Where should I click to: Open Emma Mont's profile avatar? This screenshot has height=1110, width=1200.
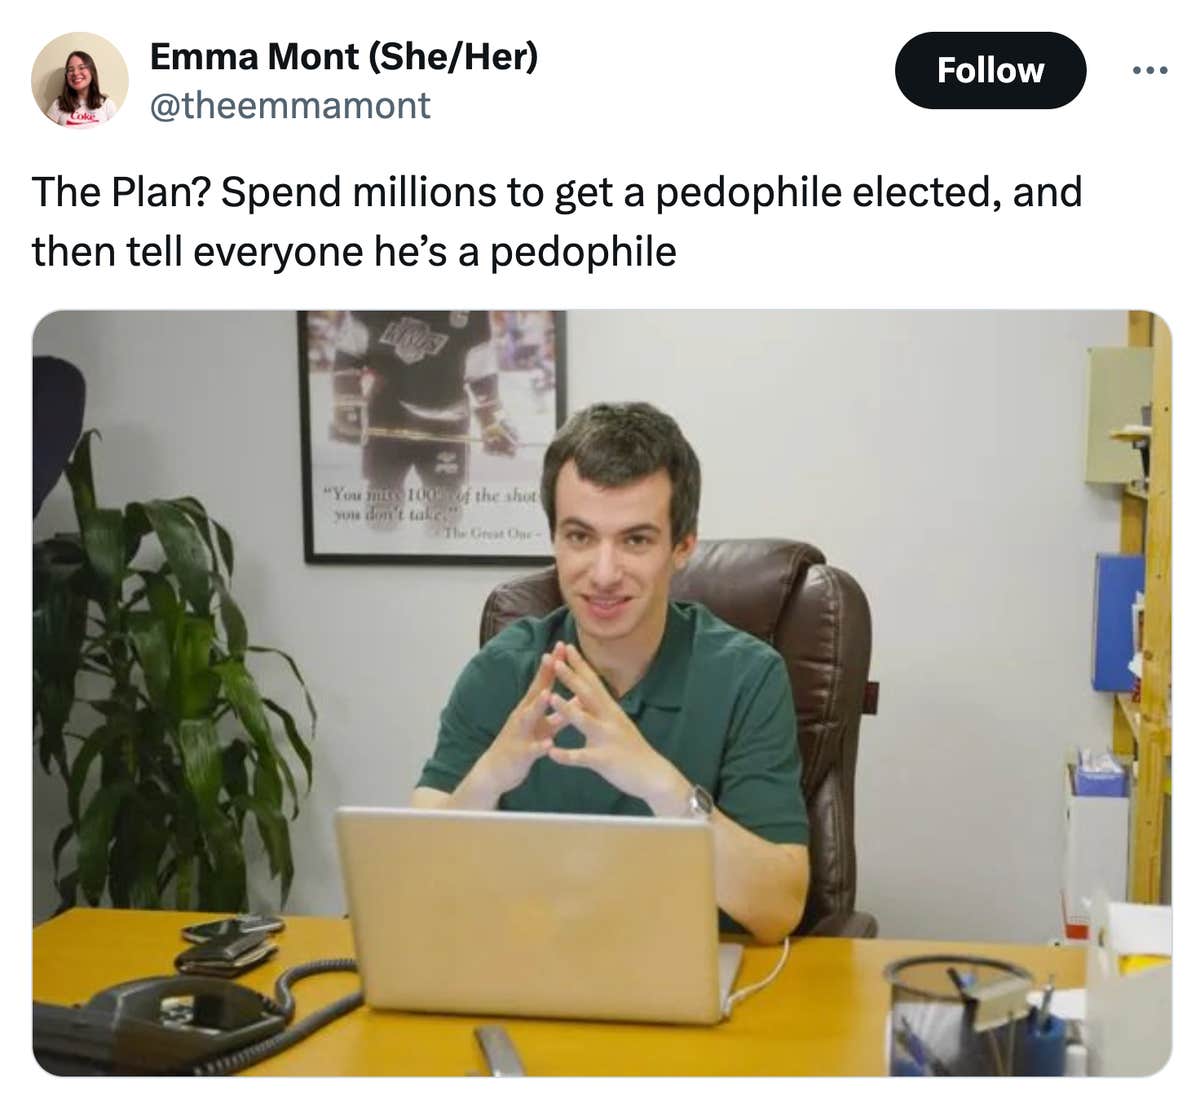(79, 80)
